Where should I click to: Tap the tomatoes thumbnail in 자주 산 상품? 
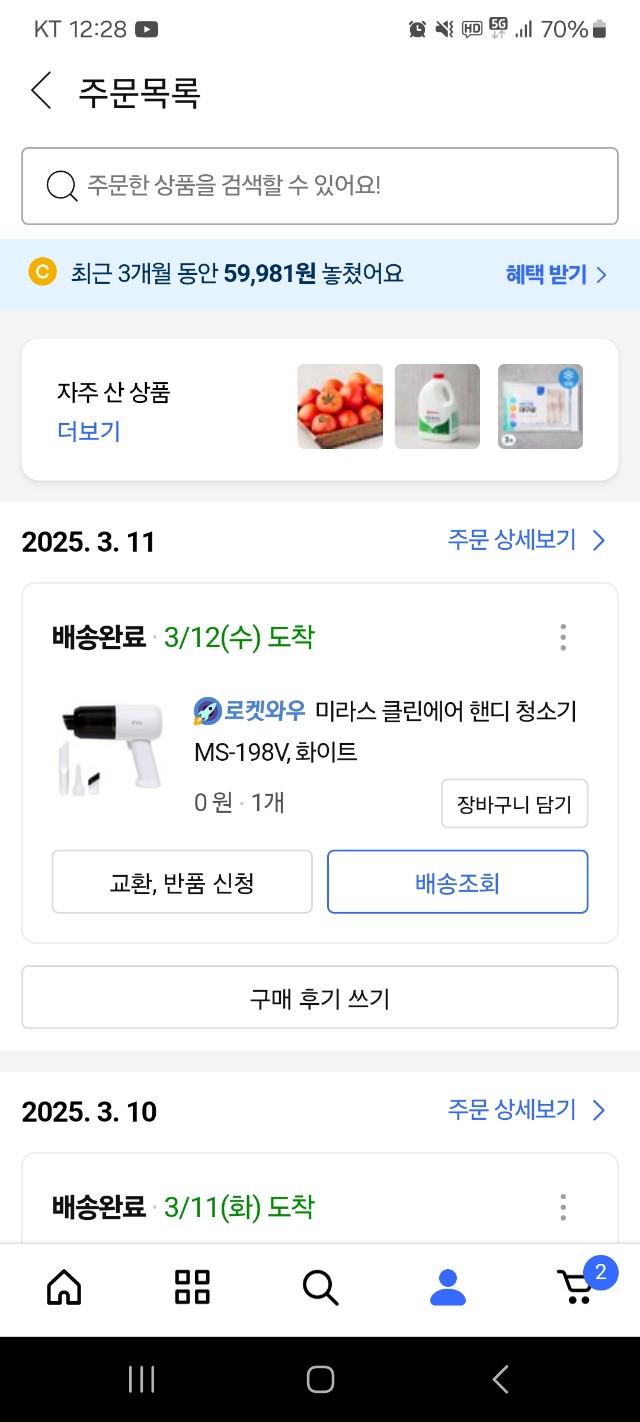[x=340, y=406]
